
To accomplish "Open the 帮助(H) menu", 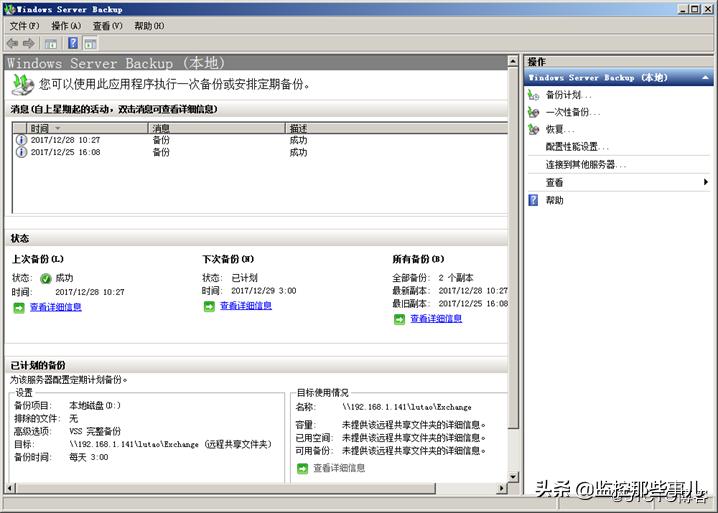I will [x=149, y=26].
